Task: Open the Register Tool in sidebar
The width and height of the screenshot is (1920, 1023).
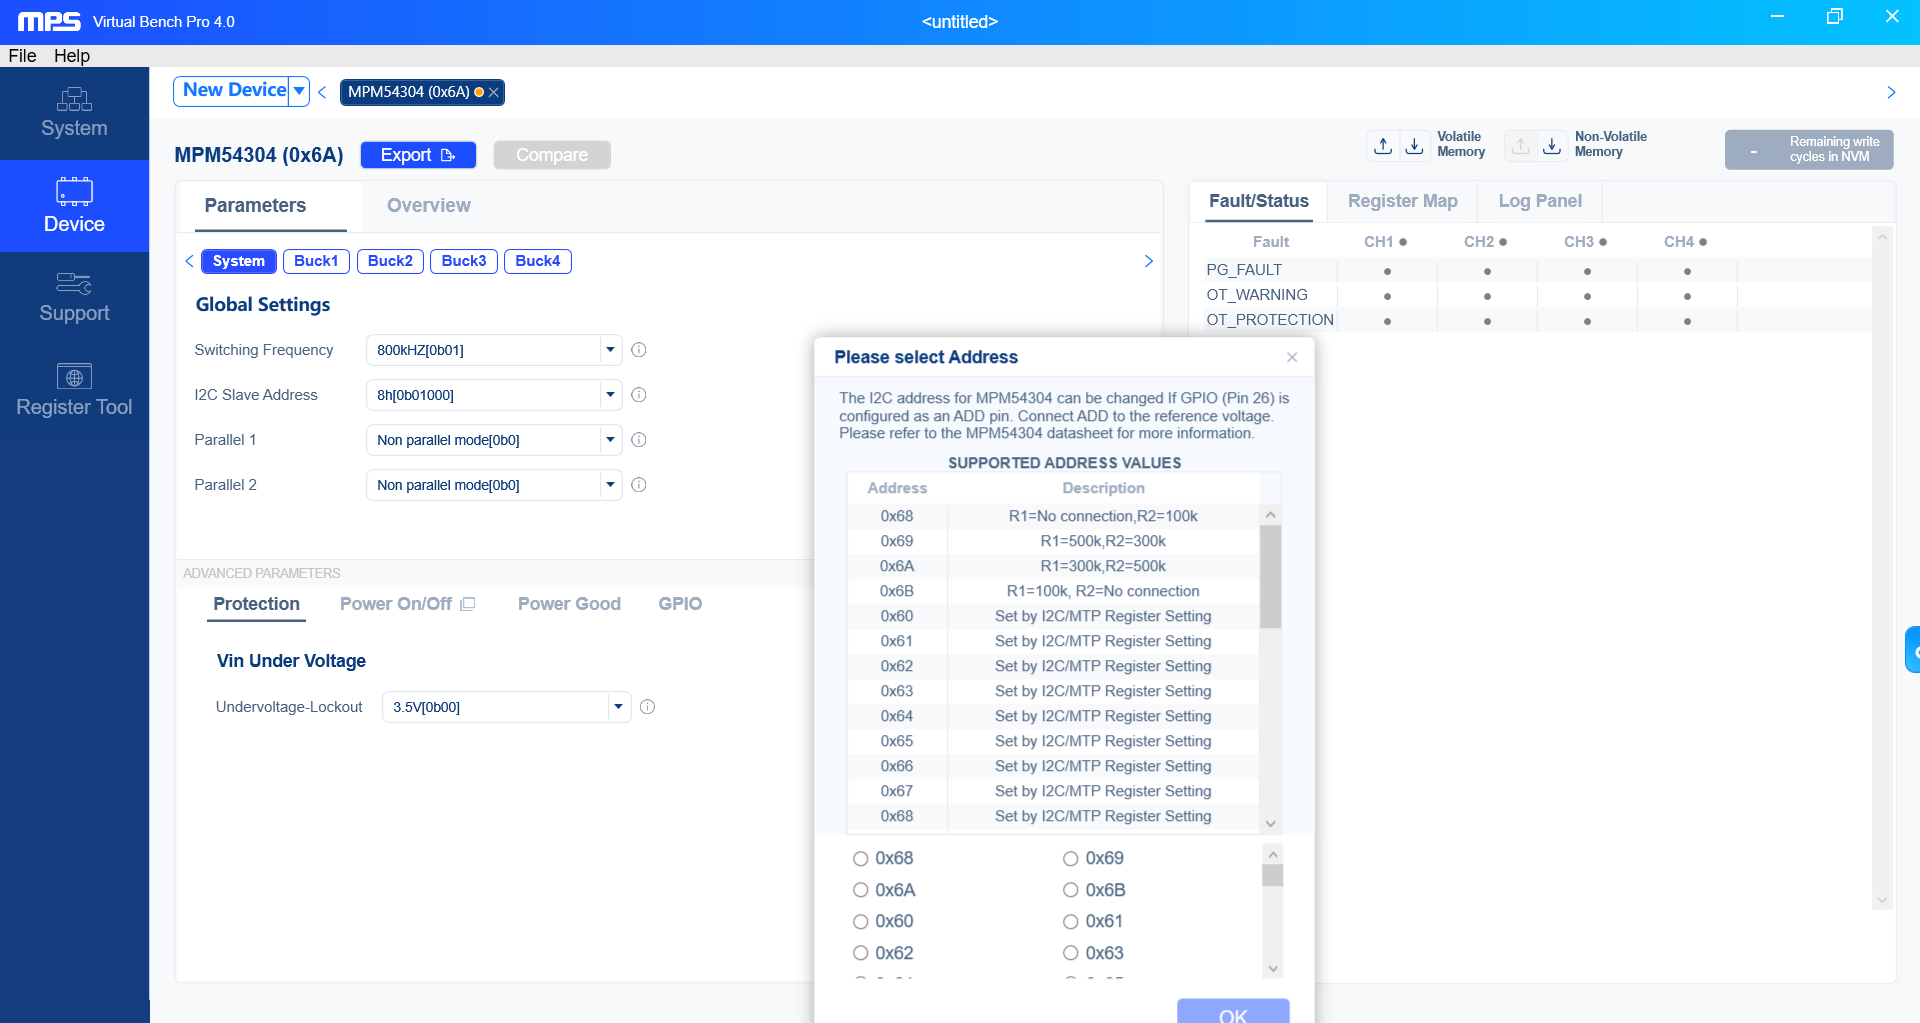Action: 74,391
